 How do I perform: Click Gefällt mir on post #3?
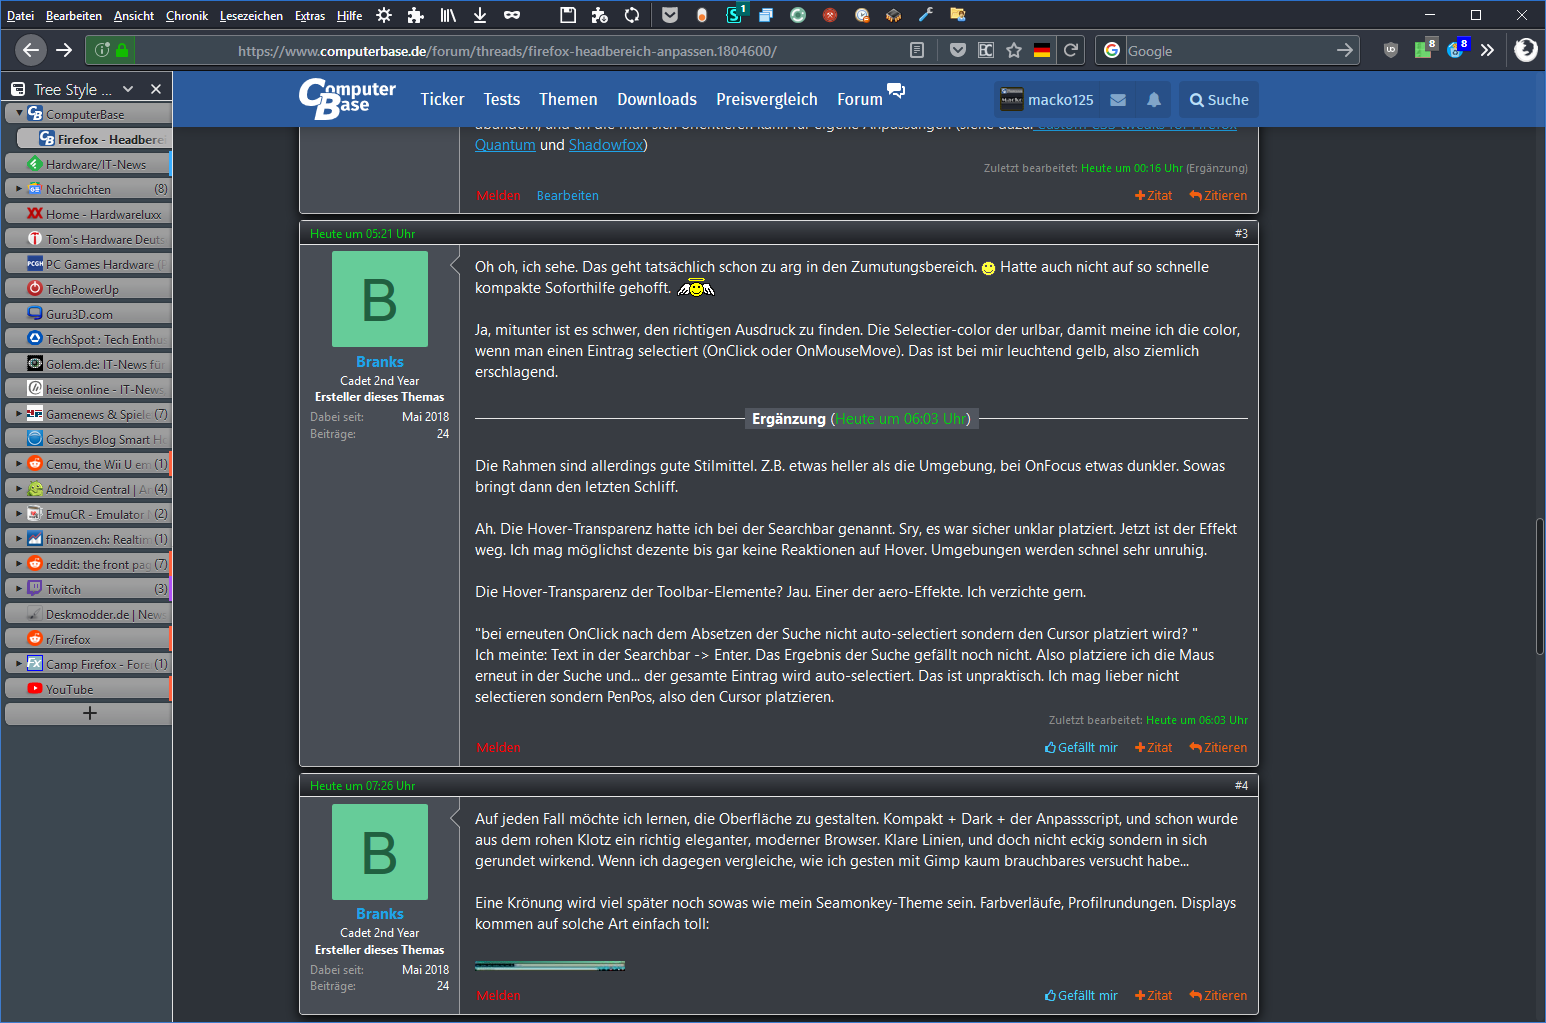pos(1081,748)
